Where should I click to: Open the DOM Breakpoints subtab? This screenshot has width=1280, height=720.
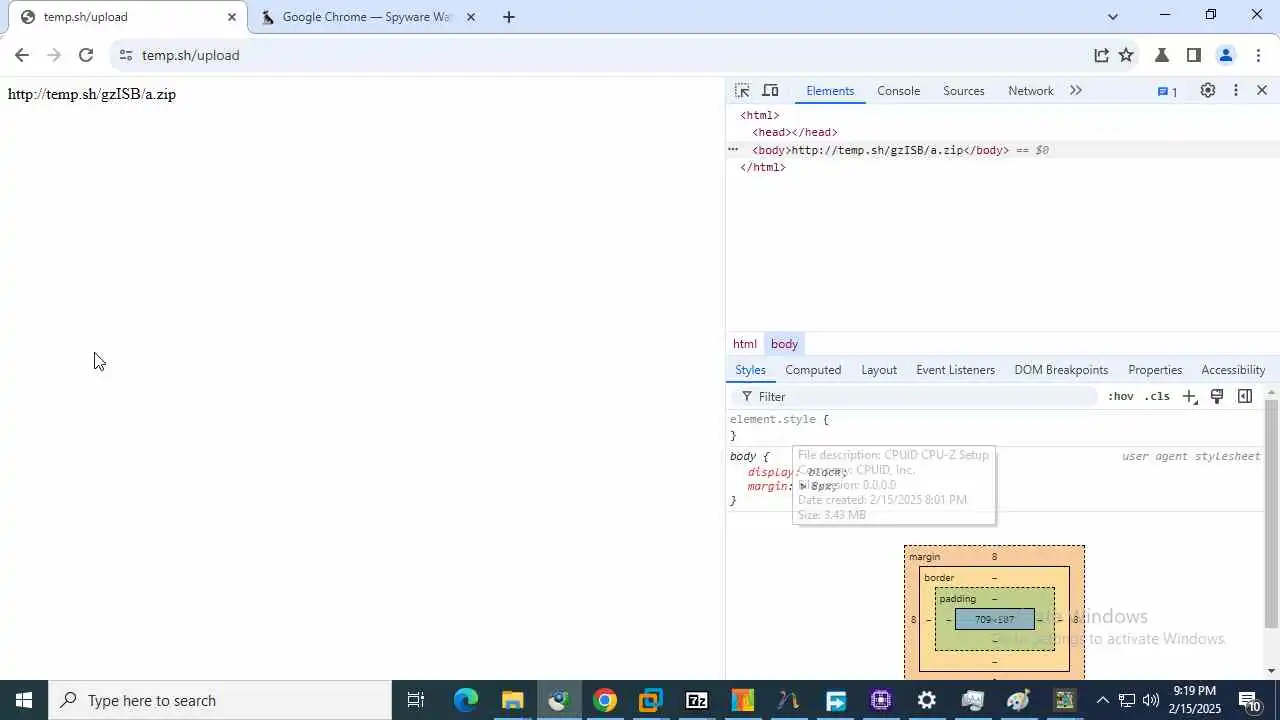coord(1061,370)
